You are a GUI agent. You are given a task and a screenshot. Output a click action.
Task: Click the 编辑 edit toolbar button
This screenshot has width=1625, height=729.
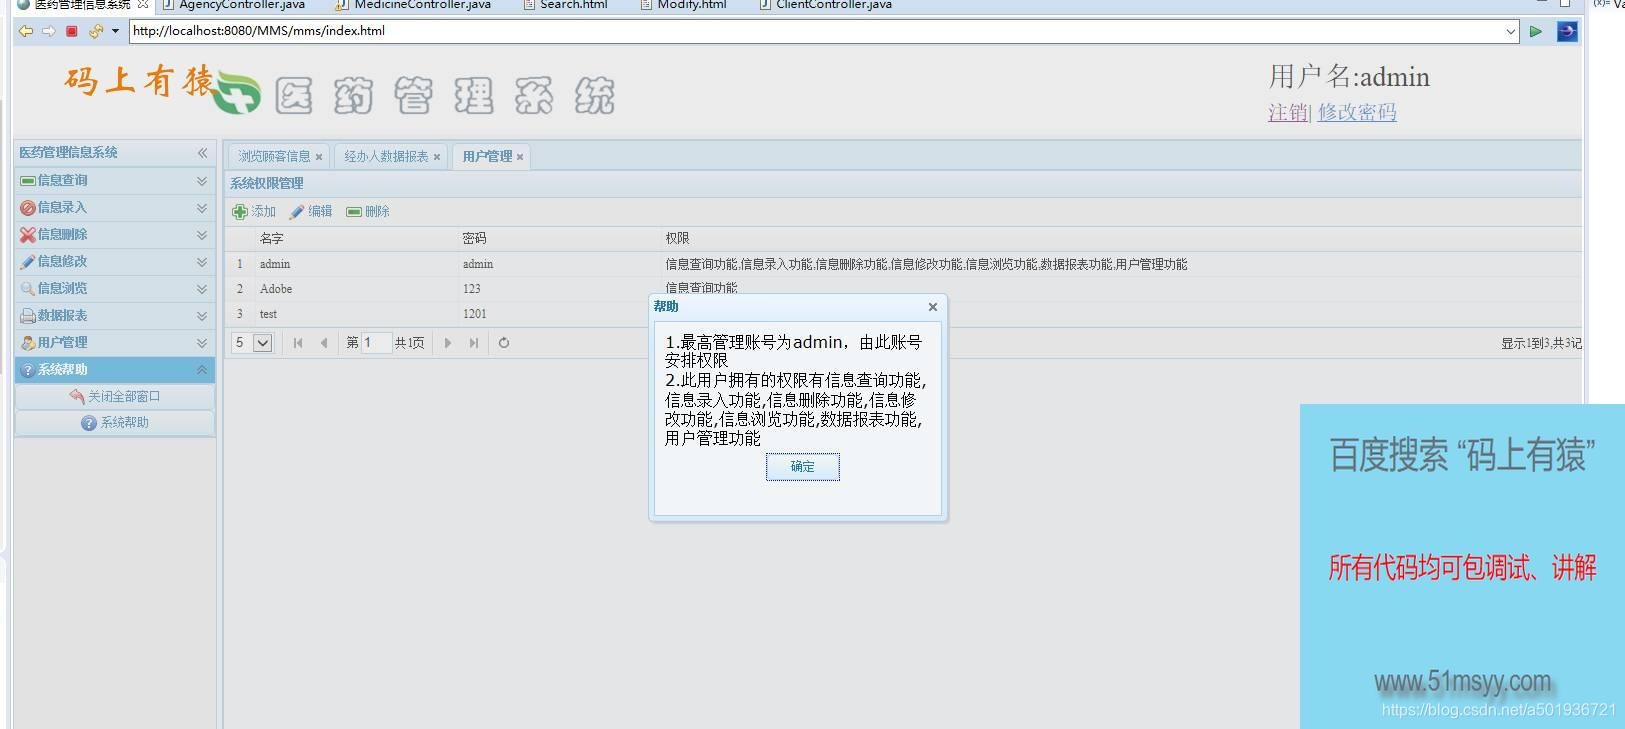click(x=311, y=212)
